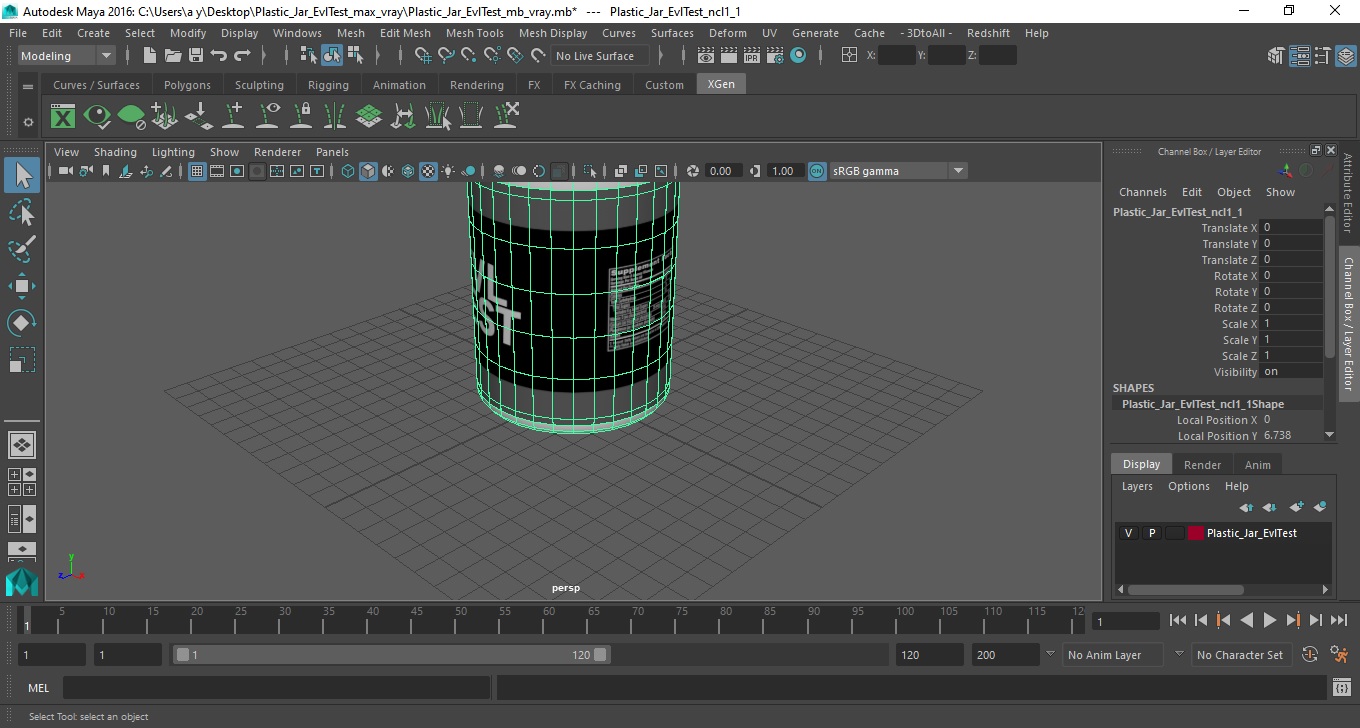Switch to the Anim layer tab
The width and height of the screenshot is (1360, 728).
[x=1257, y=465]
